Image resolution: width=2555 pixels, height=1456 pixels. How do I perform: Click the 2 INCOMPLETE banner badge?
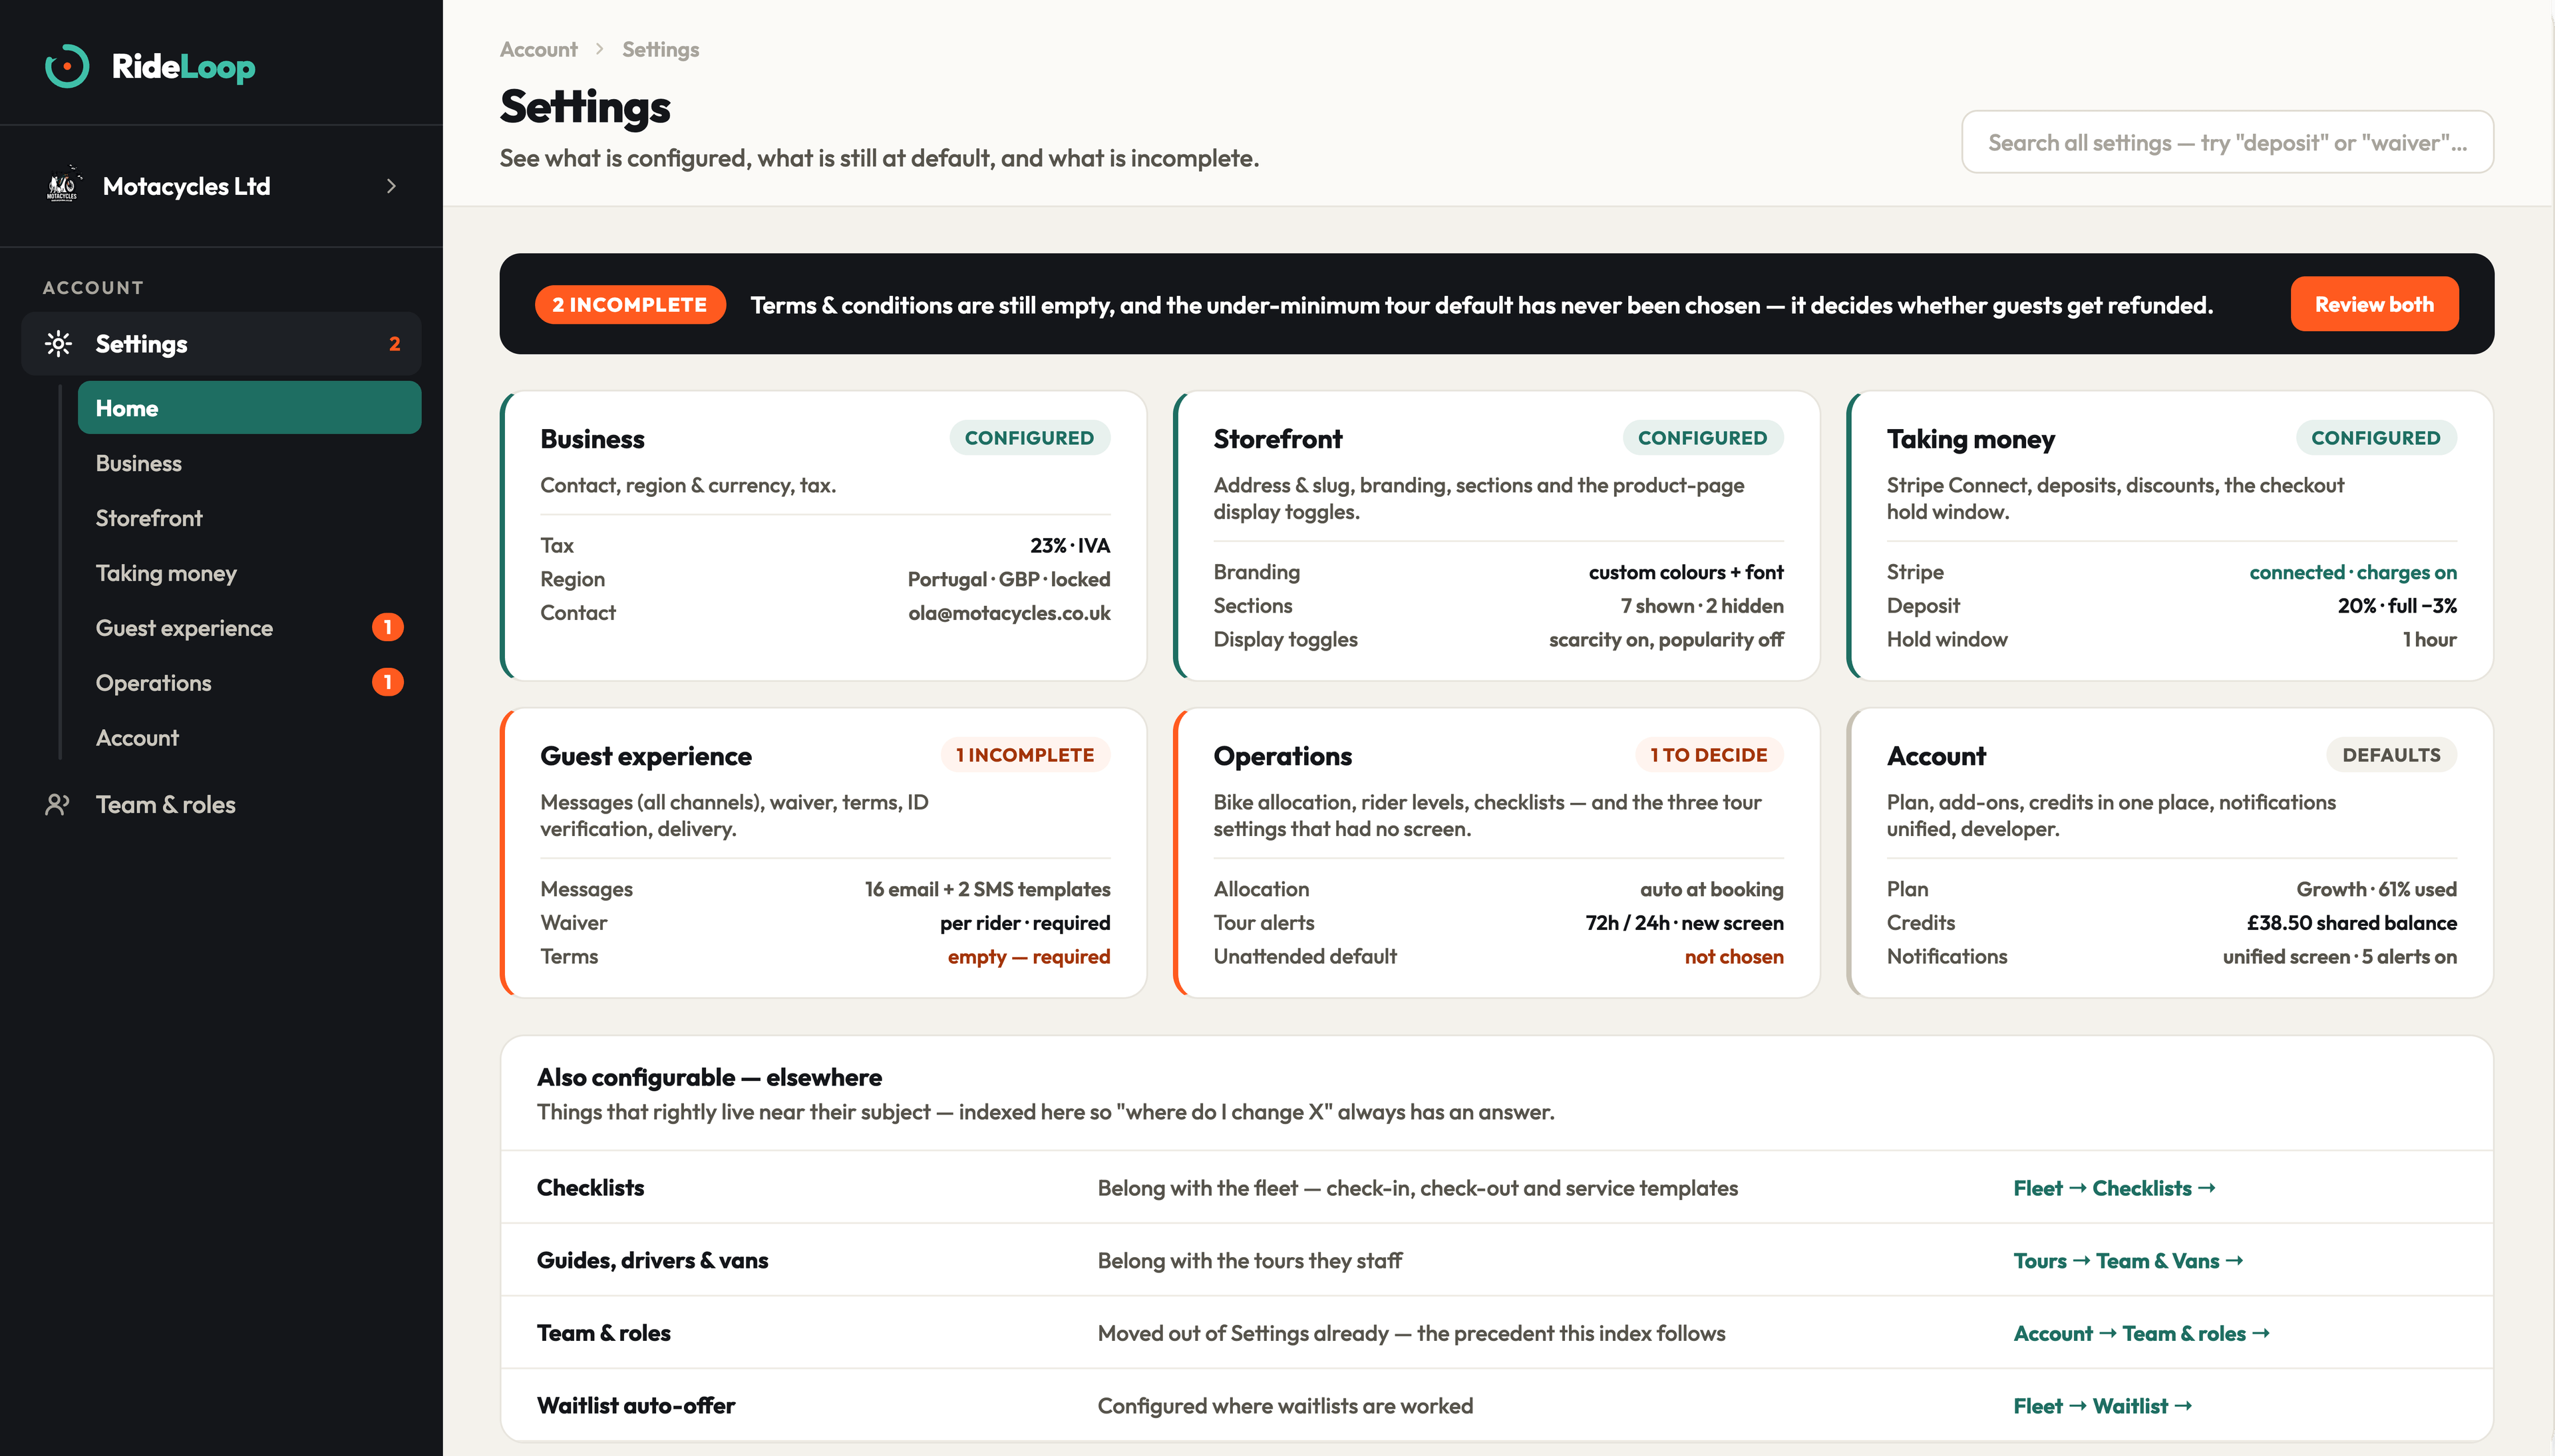point(630,305)
